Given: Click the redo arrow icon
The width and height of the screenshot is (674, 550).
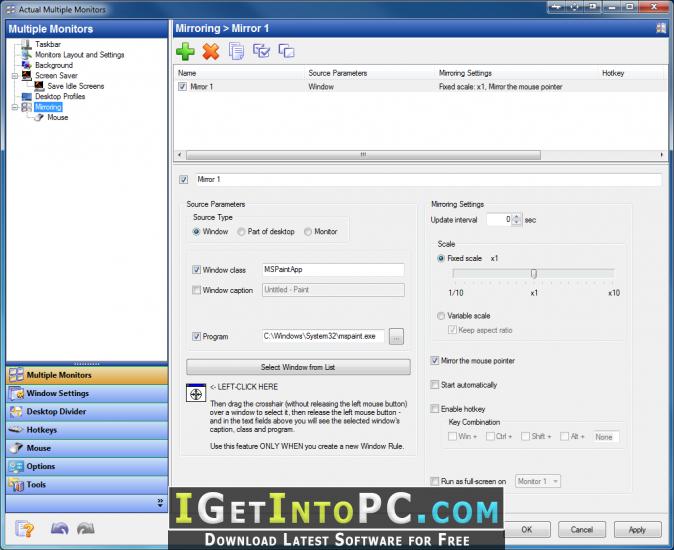Looking at the screenshot, I should coord(86,529).
